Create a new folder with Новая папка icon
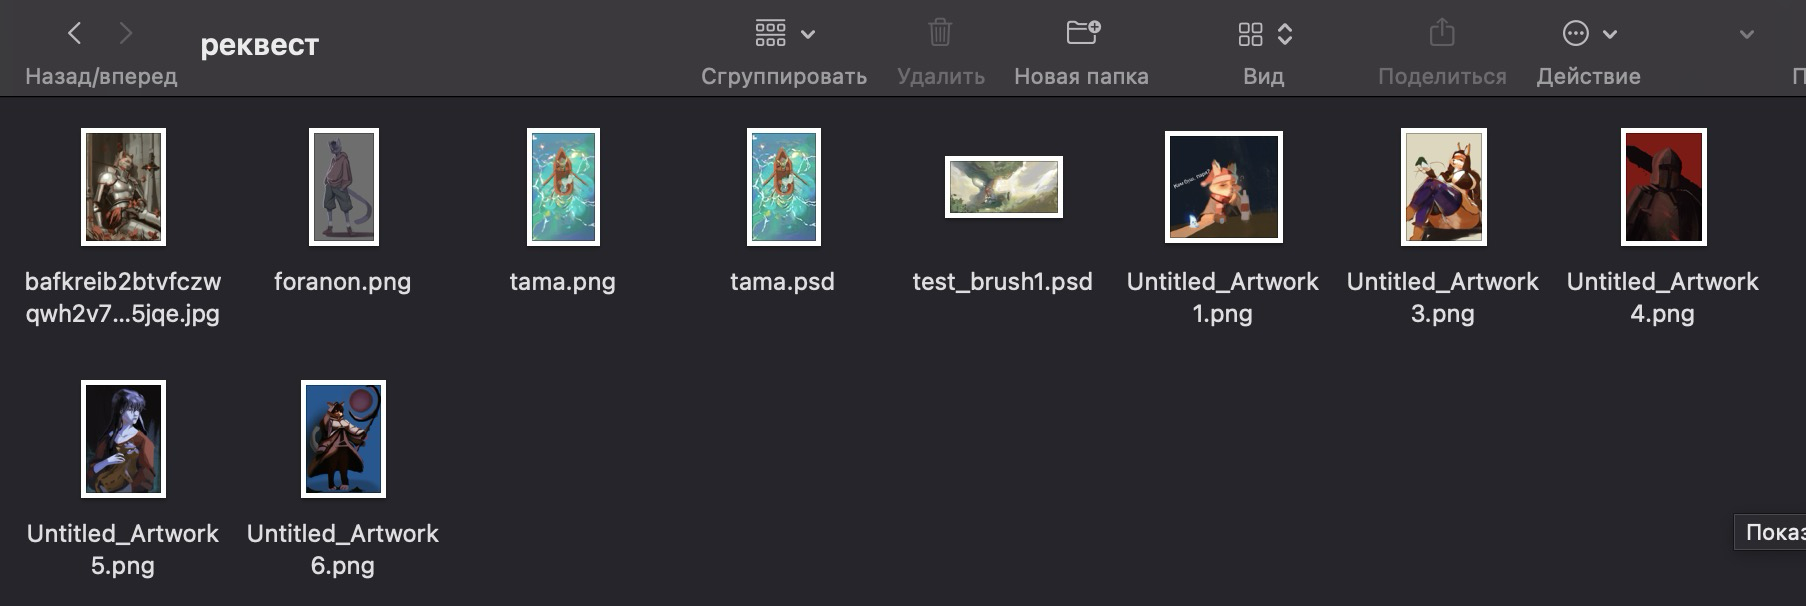Image resolution: width=1806 pixels, height=606 pixels. click(1083, 32)
